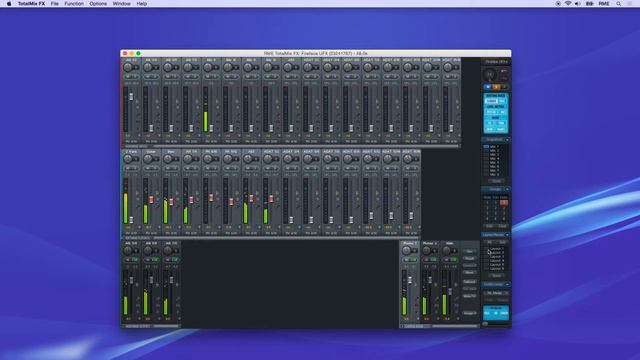
Task: Click the Main output fader handle
Action: [x=450, y=291]
